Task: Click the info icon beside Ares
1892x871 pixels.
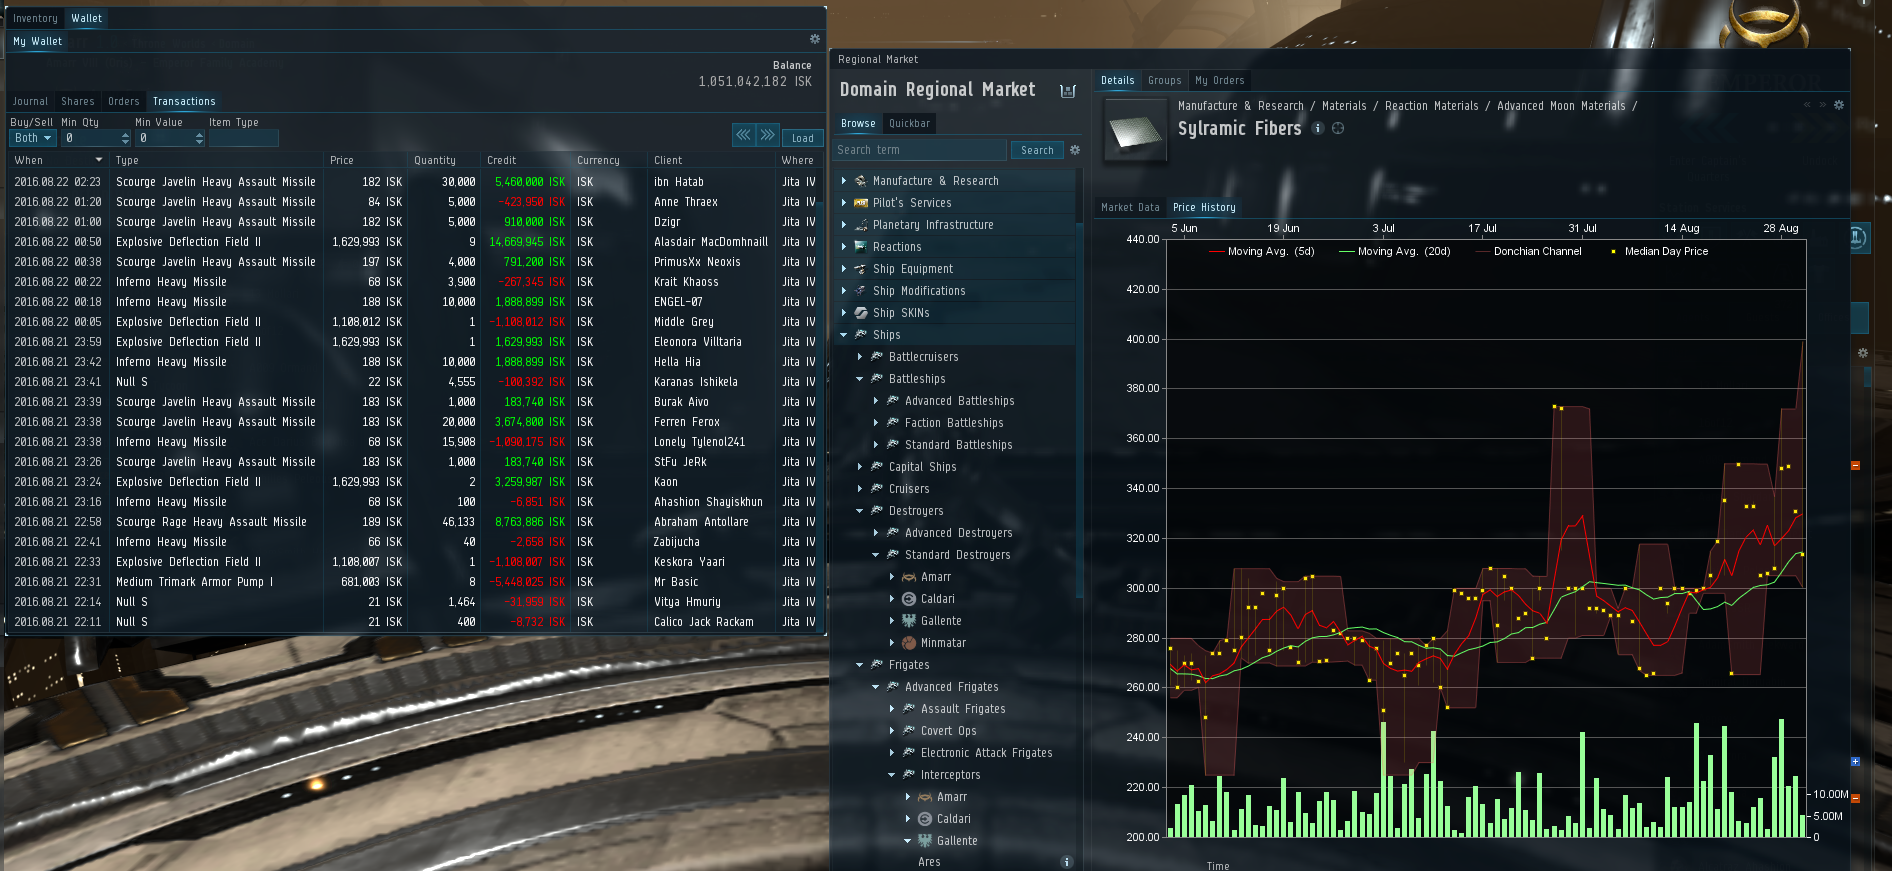Action: pos(1066,862)
